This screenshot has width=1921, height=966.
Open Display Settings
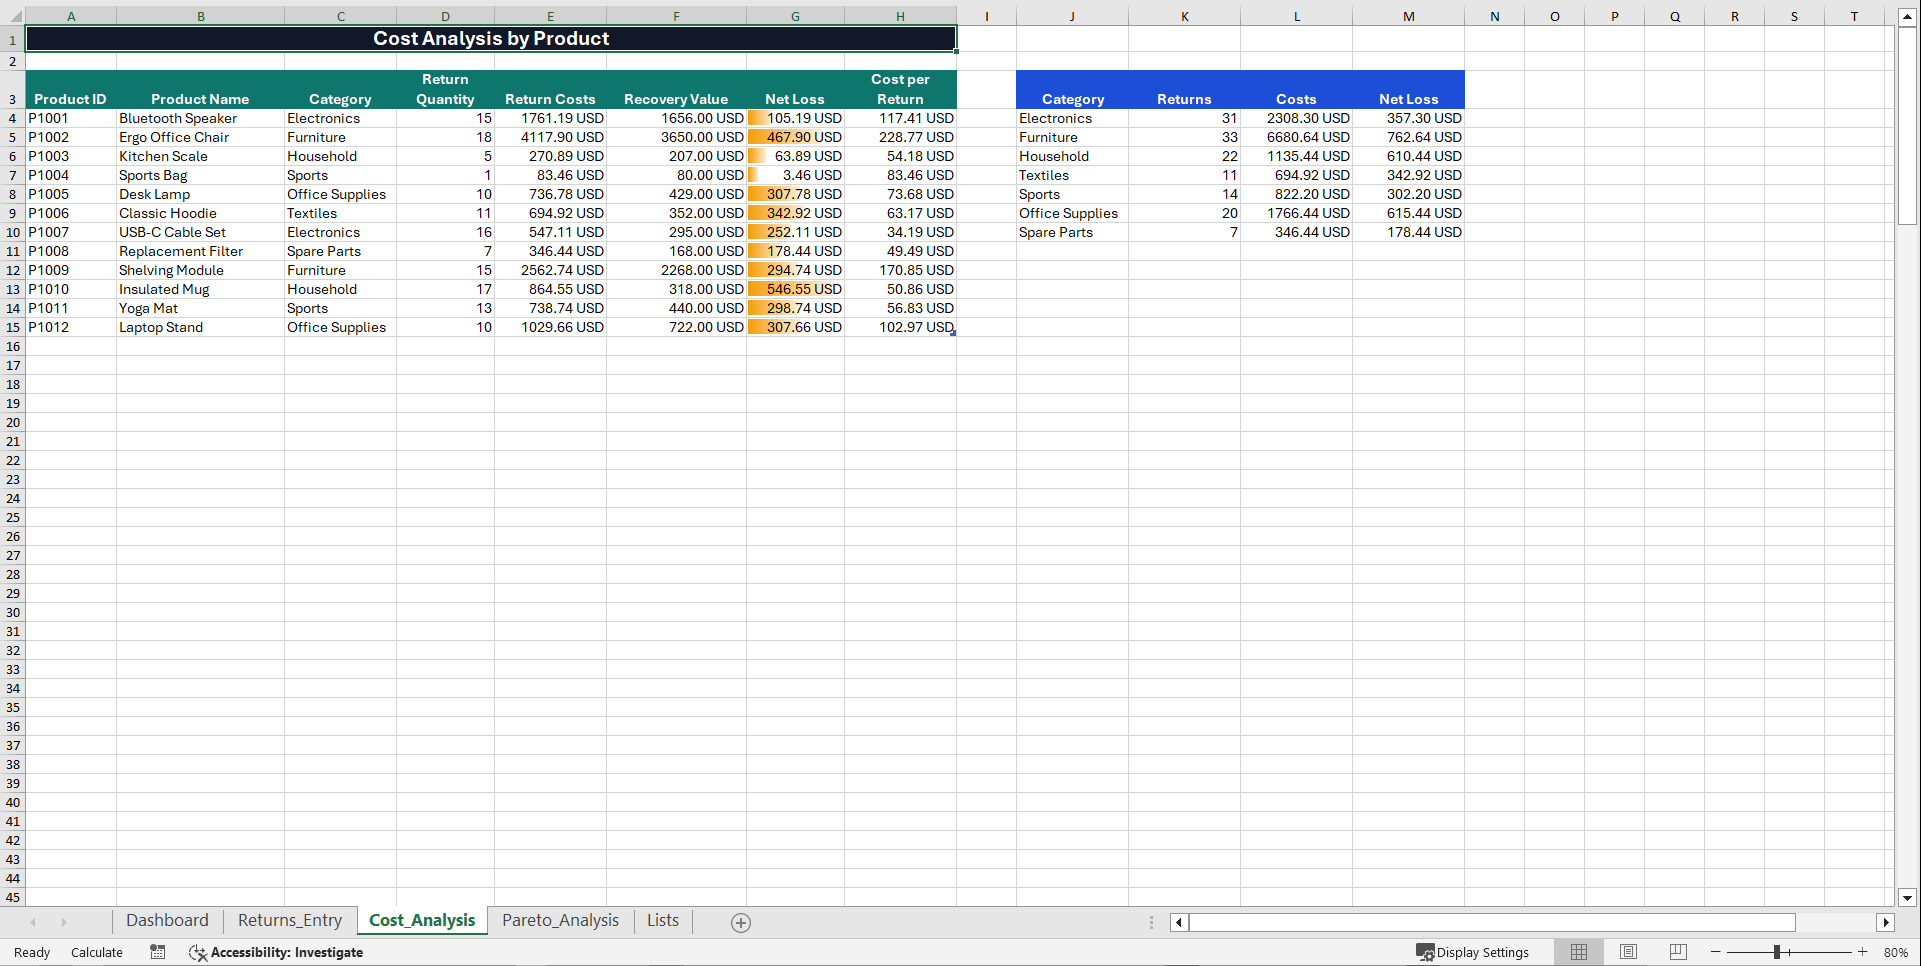coord(1472,952)
